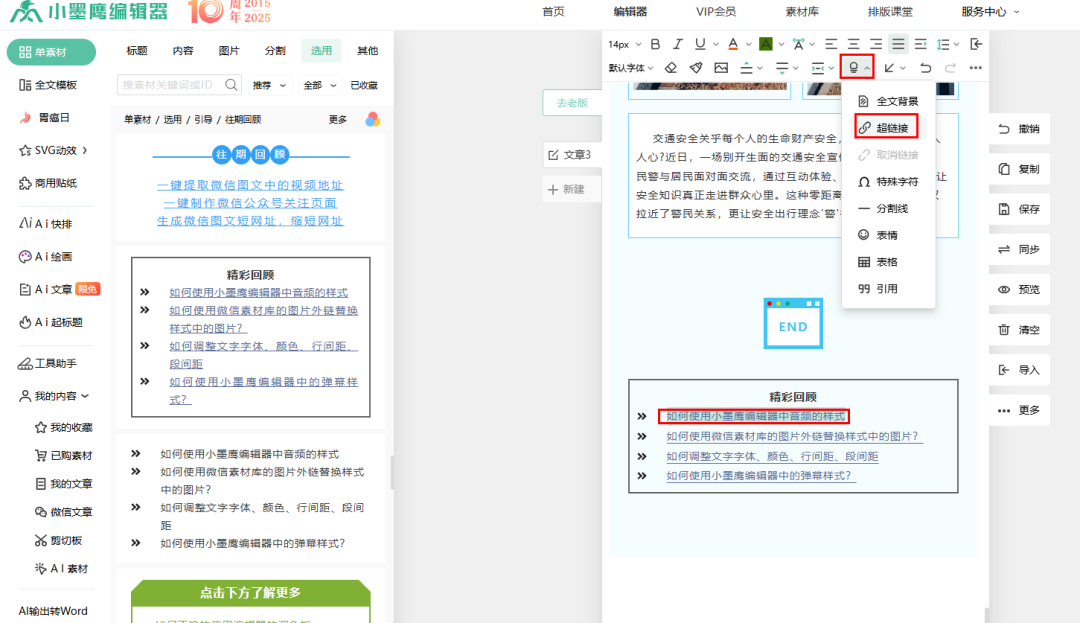
Task: Click the 保存 save button
Action: 1019,209
